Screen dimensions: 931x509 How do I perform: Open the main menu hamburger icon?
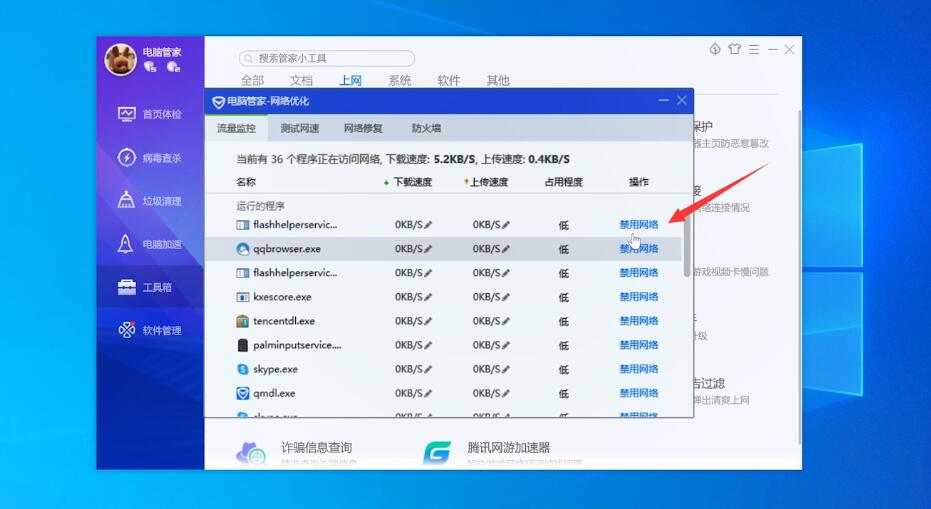pyautogui.click(x=754, y=50)
